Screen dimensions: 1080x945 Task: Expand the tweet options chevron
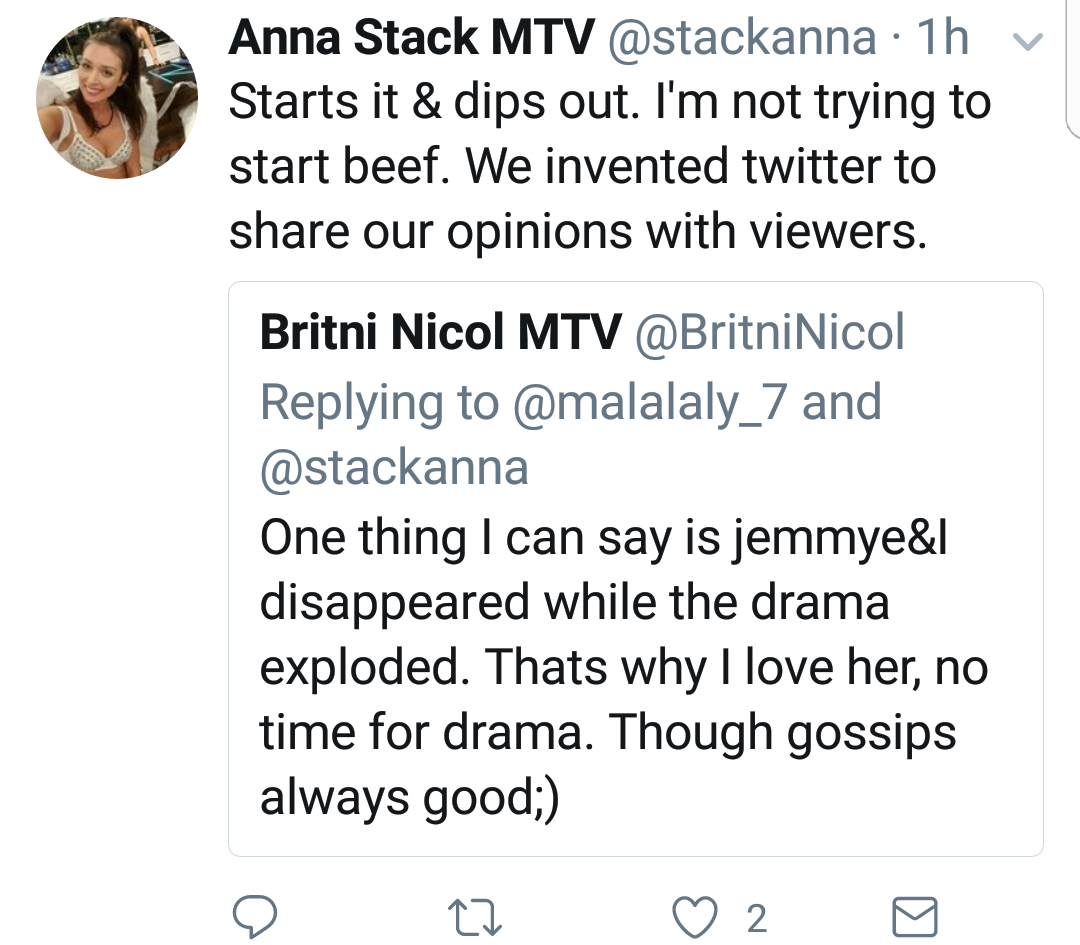click(1028, 41)
